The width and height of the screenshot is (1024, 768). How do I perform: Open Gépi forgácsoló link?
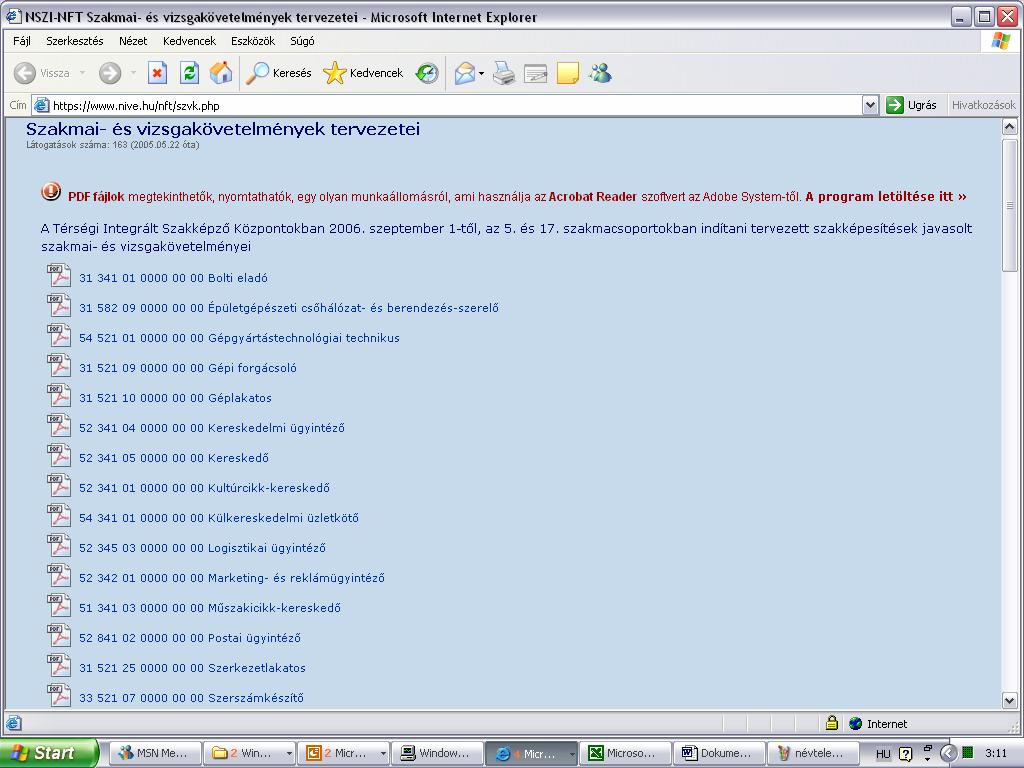coord(187,368)
